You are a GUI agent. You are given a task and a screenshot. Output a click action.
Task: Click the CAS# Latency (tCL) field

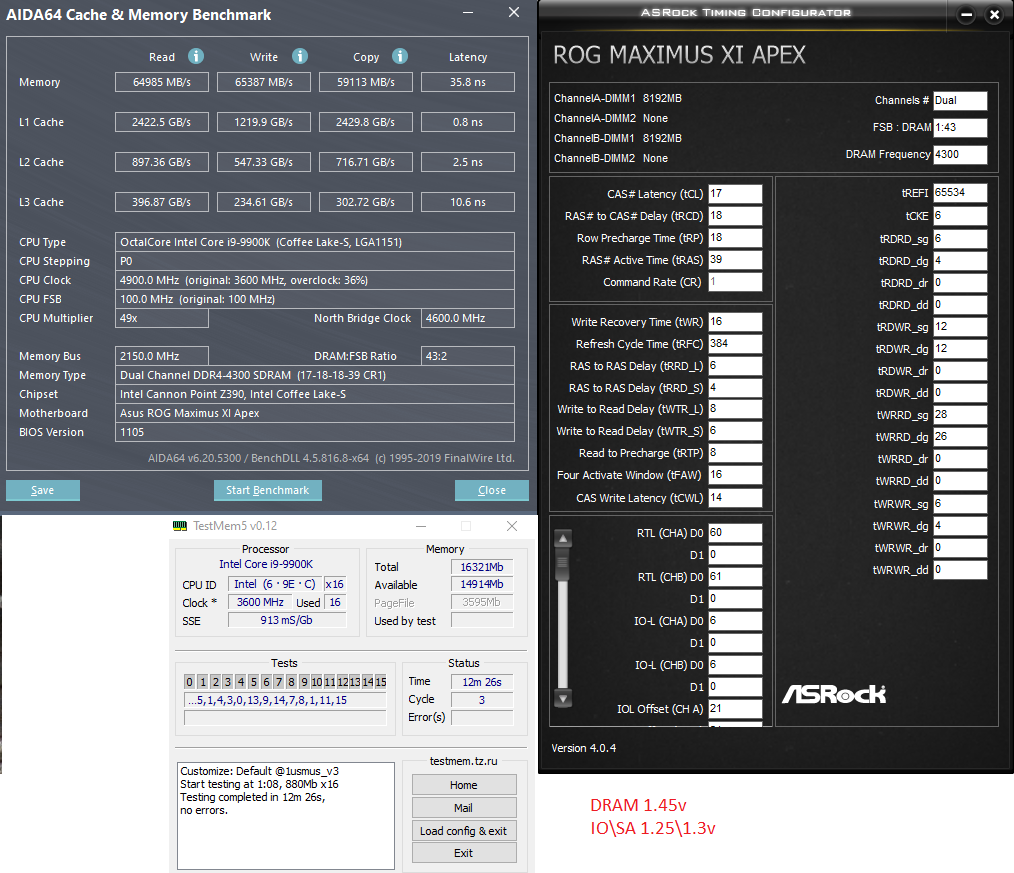(x=735, y=194)
